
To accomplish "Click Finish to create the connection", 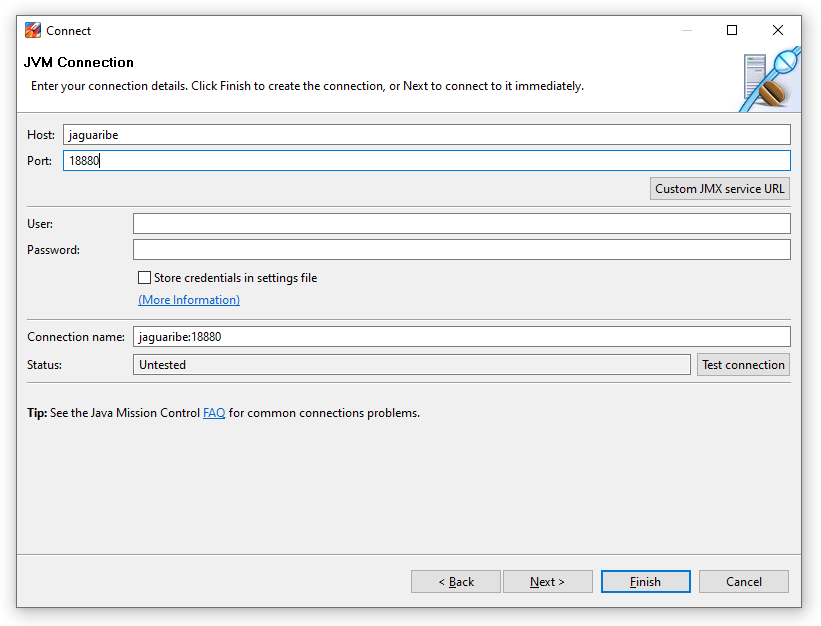I will click(x=645, y=581).
